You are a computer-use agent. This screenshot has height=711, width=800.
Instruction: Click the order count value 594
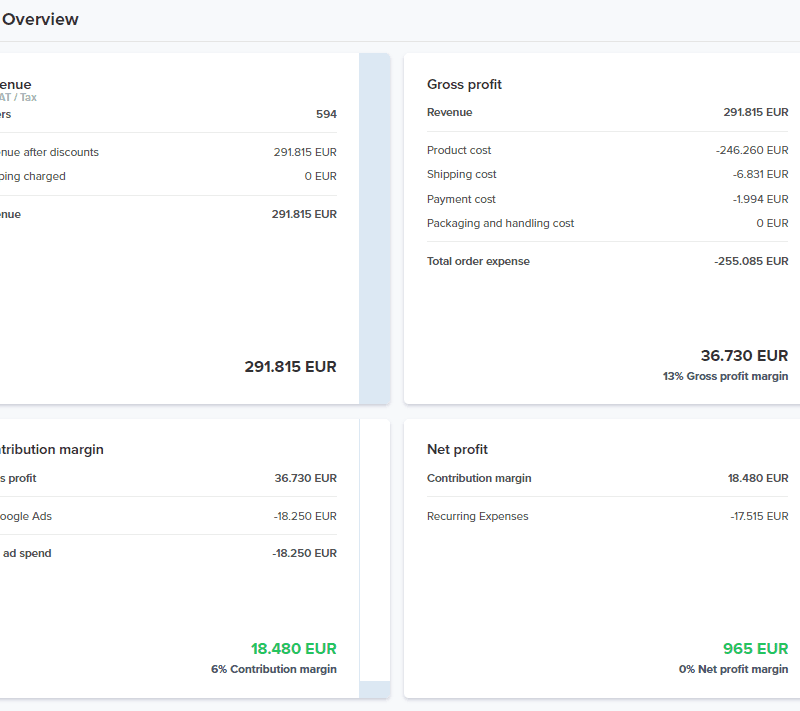(x=326, y=115)
